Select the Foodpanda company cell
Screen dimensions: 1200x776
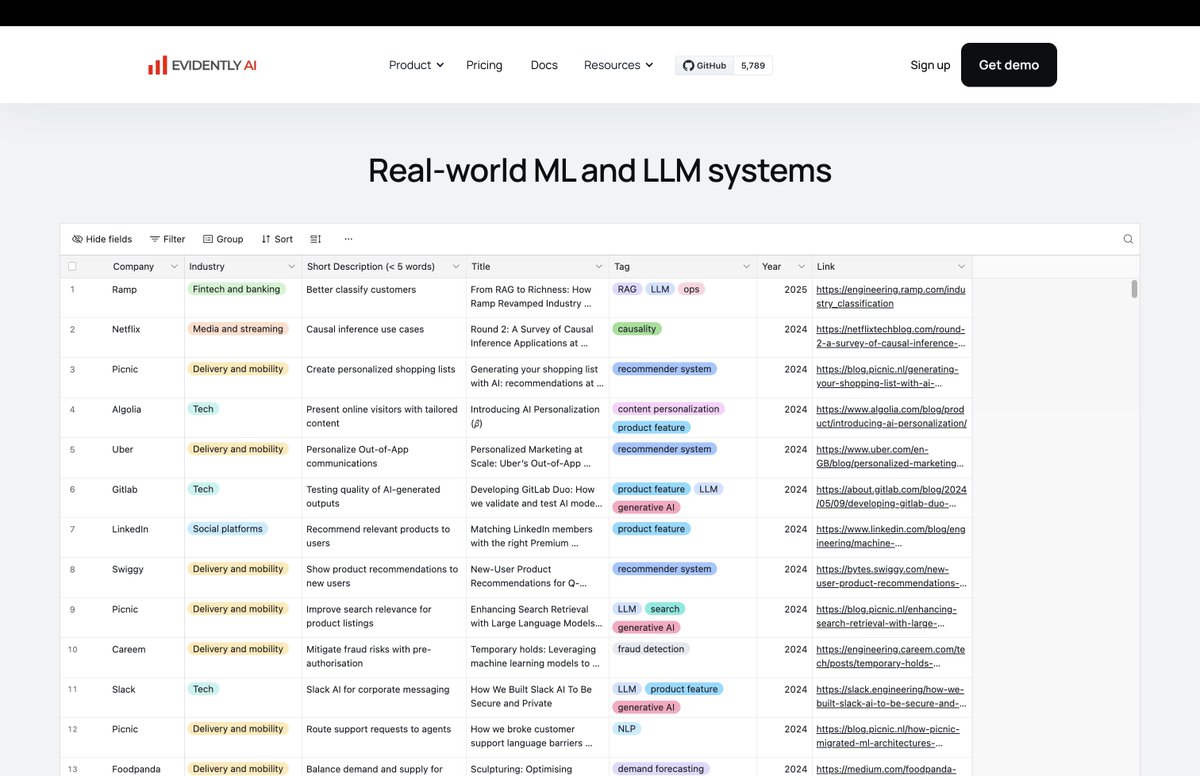tap(134, 769)
